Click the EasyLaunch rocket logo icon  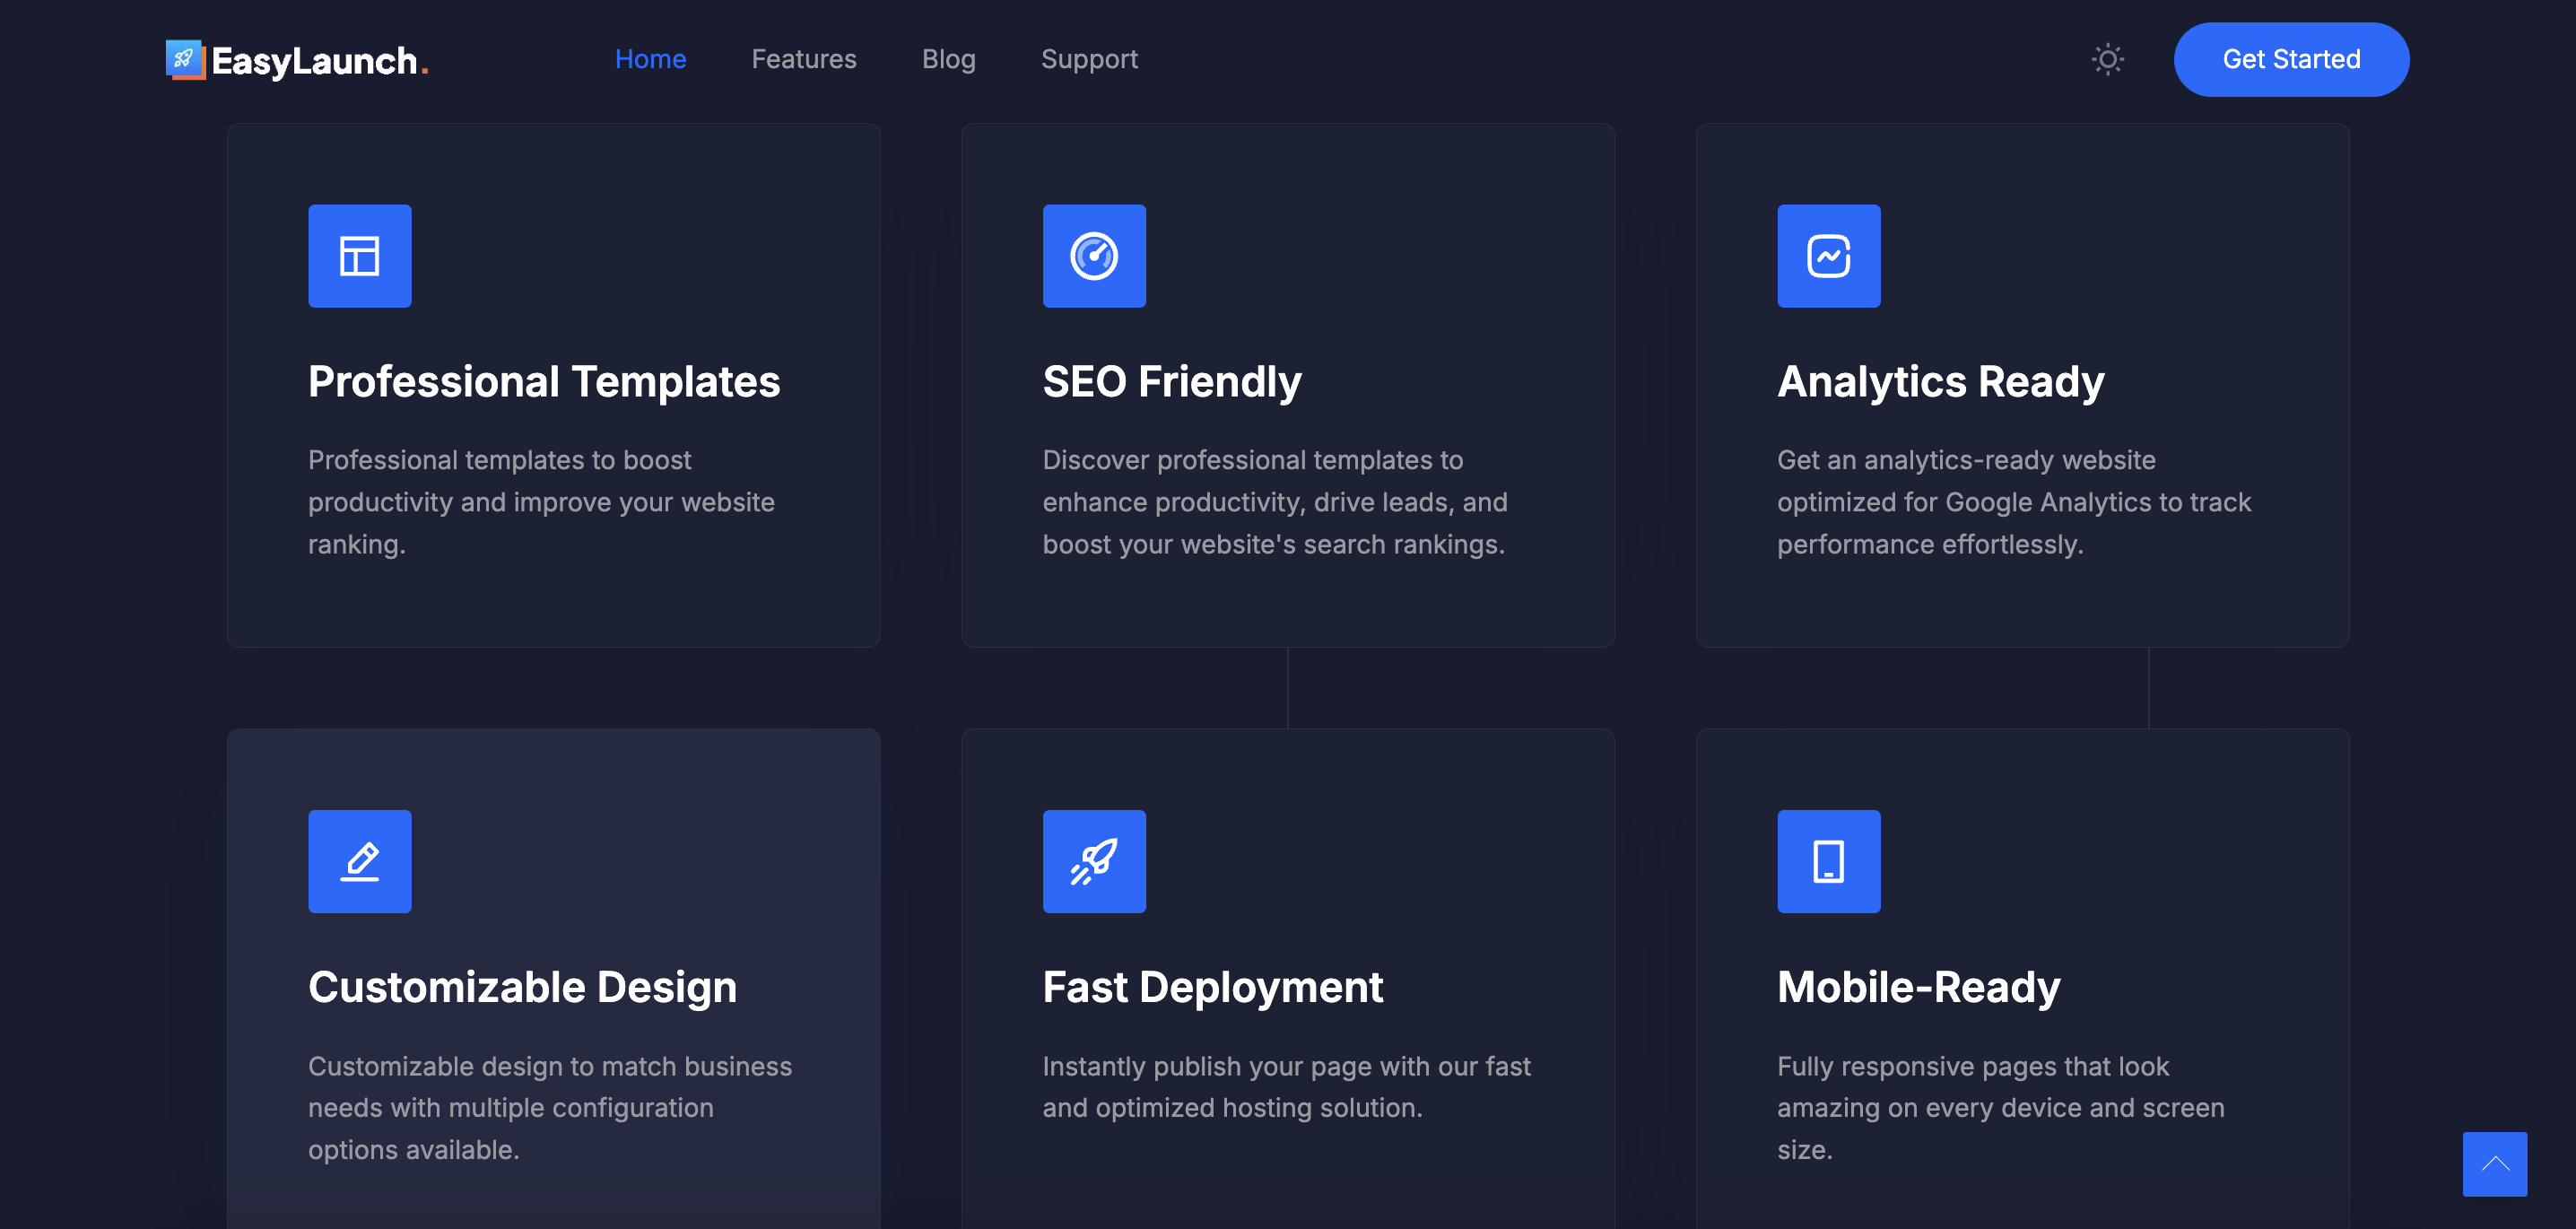pyautogui.click(x=185, y=60)
